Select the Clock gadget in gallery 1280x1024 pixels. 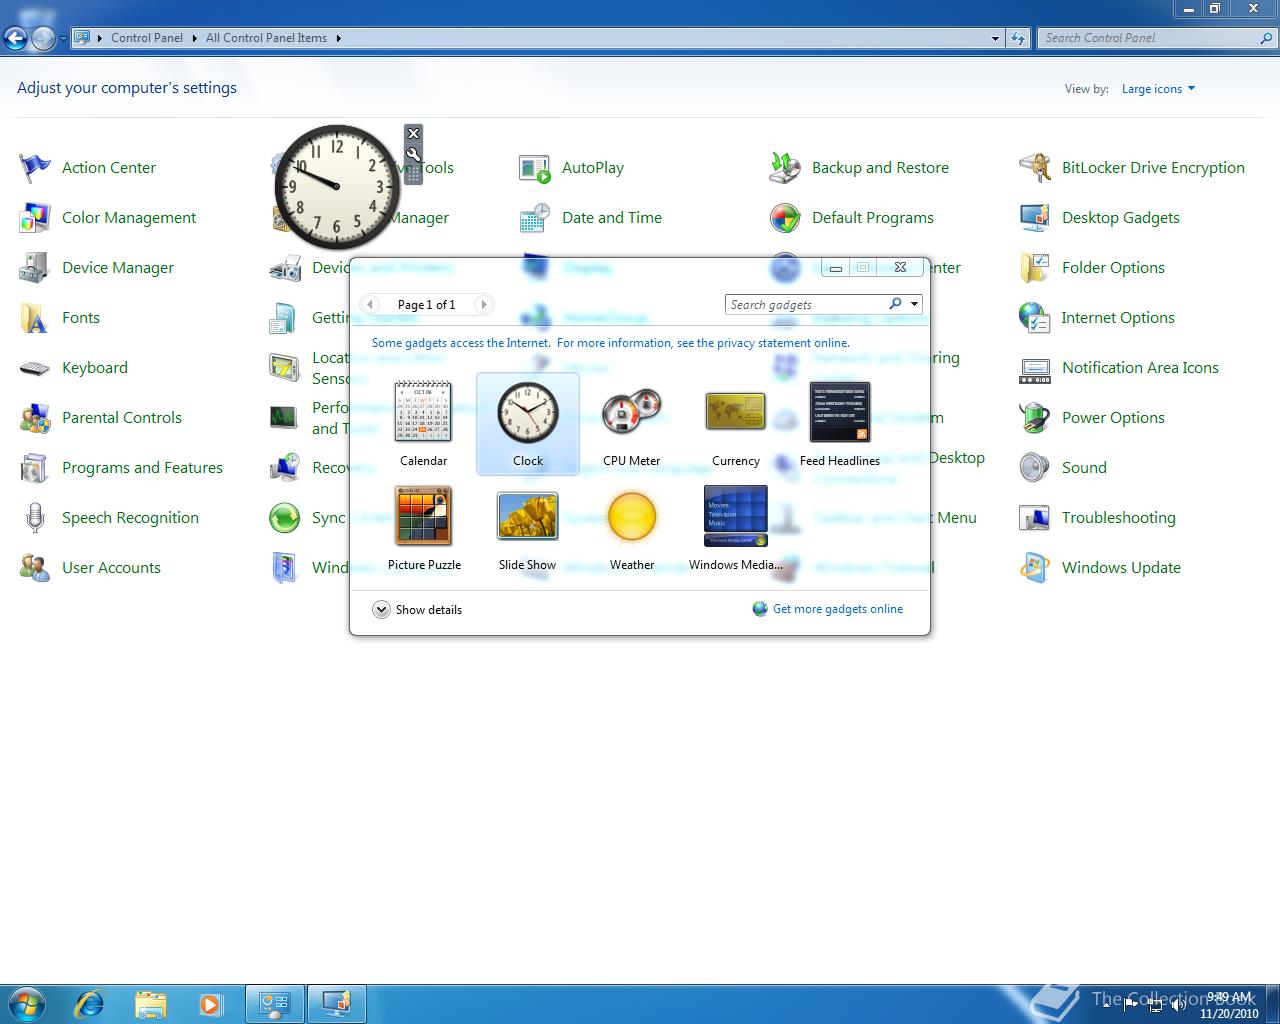tap(528, 424)
